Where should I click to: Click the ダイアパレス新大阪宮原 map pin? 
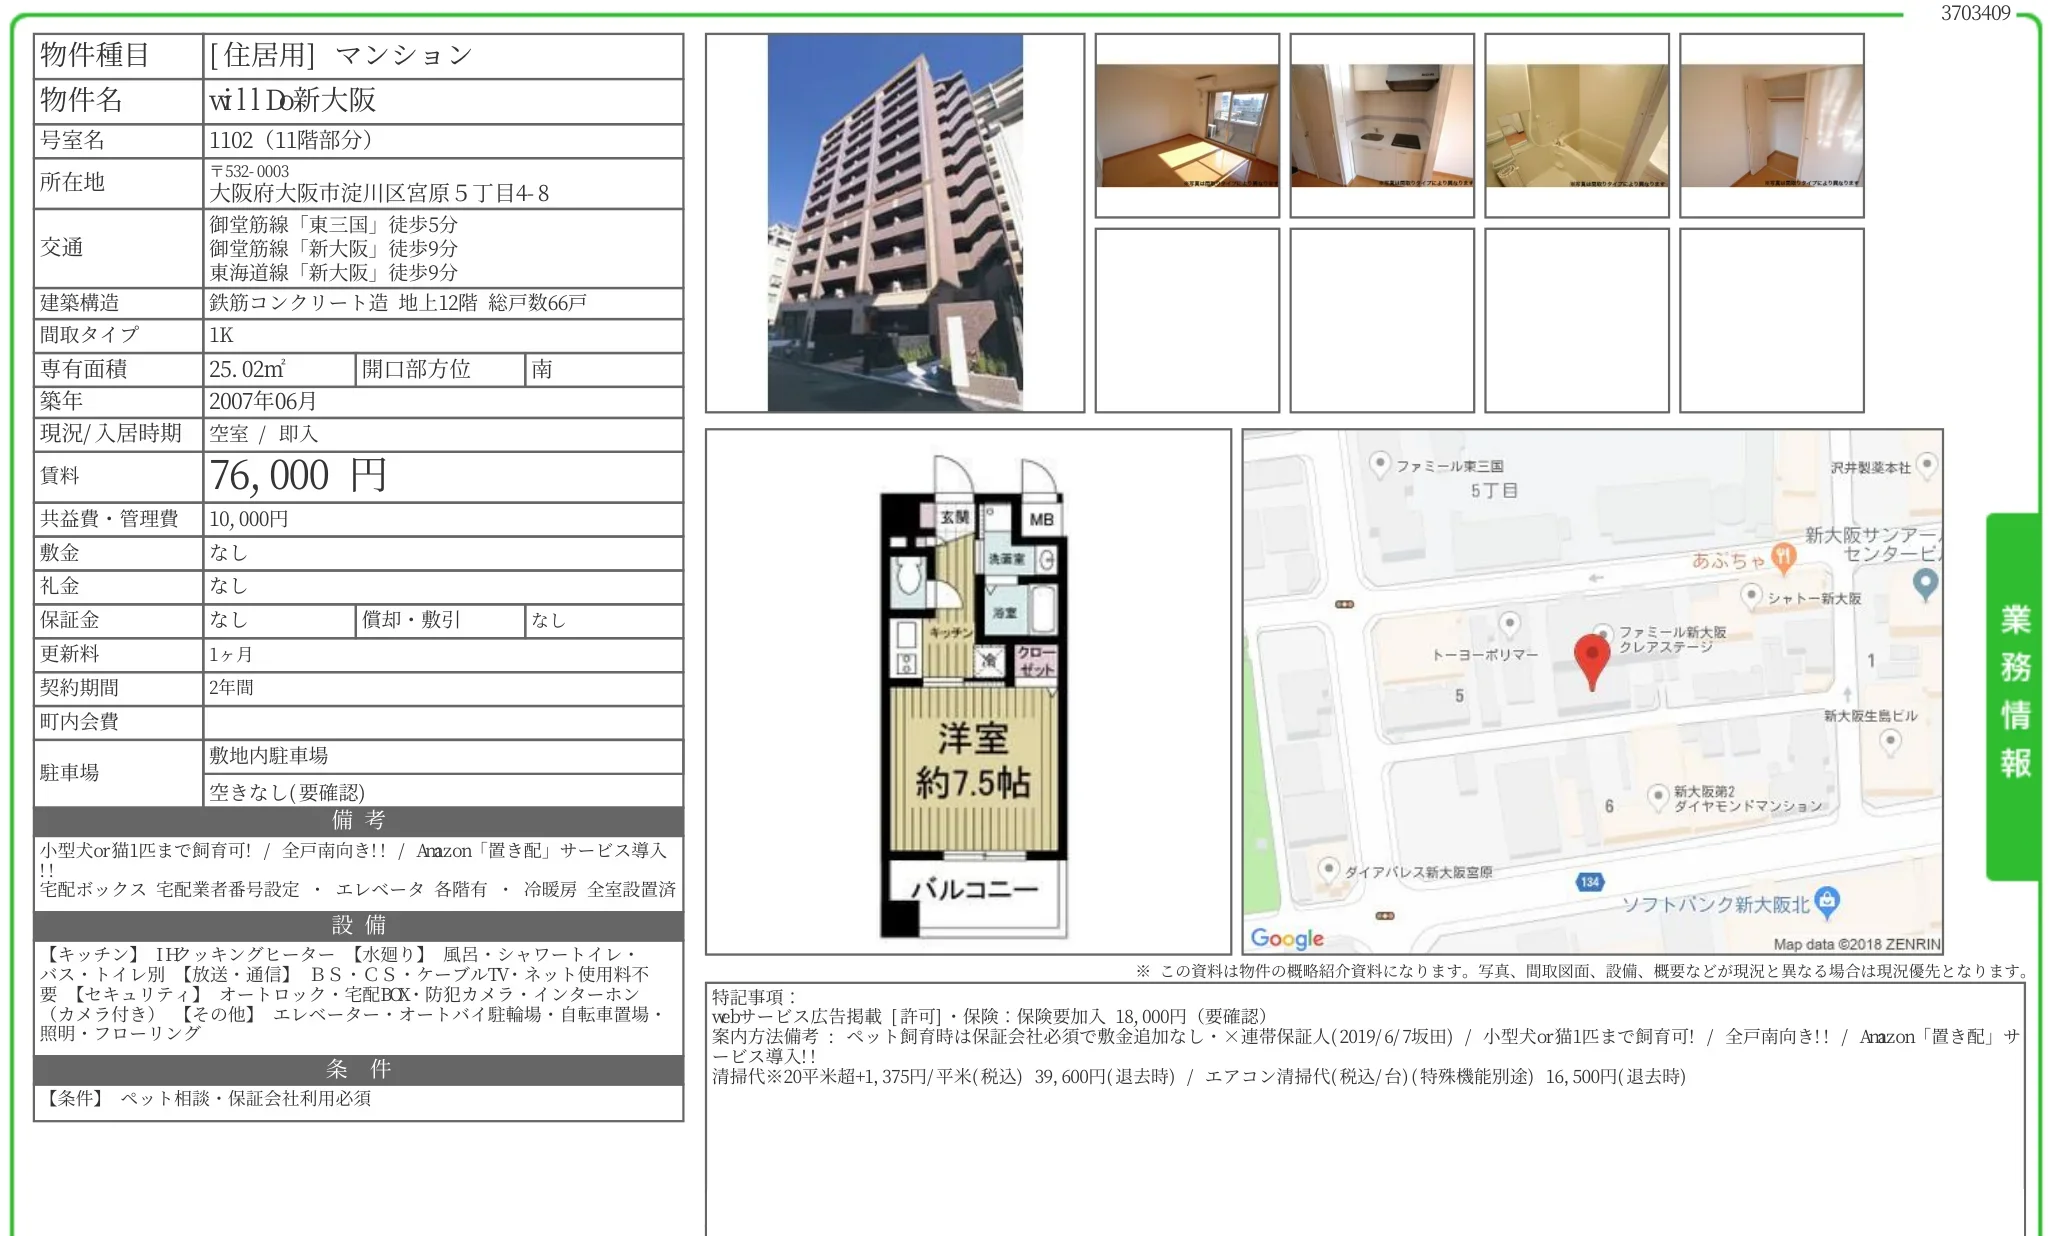[x=1328, y=869]
